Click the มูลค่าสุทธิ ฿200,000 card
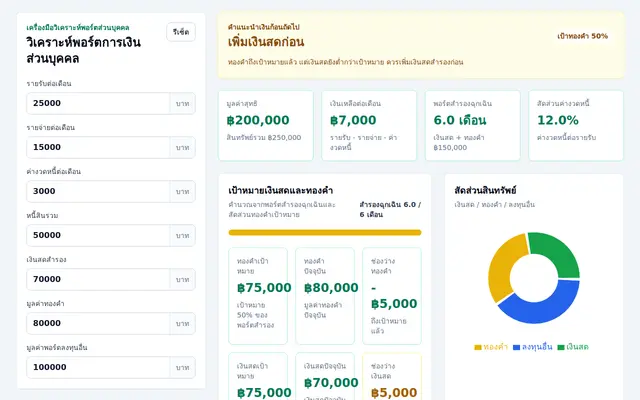This screenshot has height=400, width=640. click(266, 126)
